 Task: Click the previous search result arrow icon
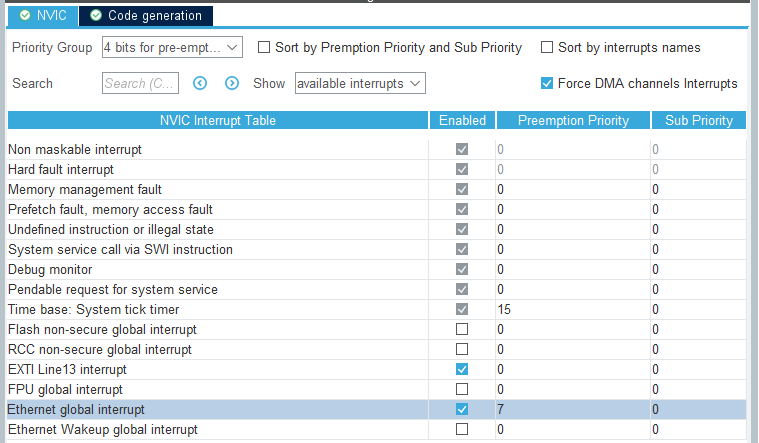coord(200,83)
